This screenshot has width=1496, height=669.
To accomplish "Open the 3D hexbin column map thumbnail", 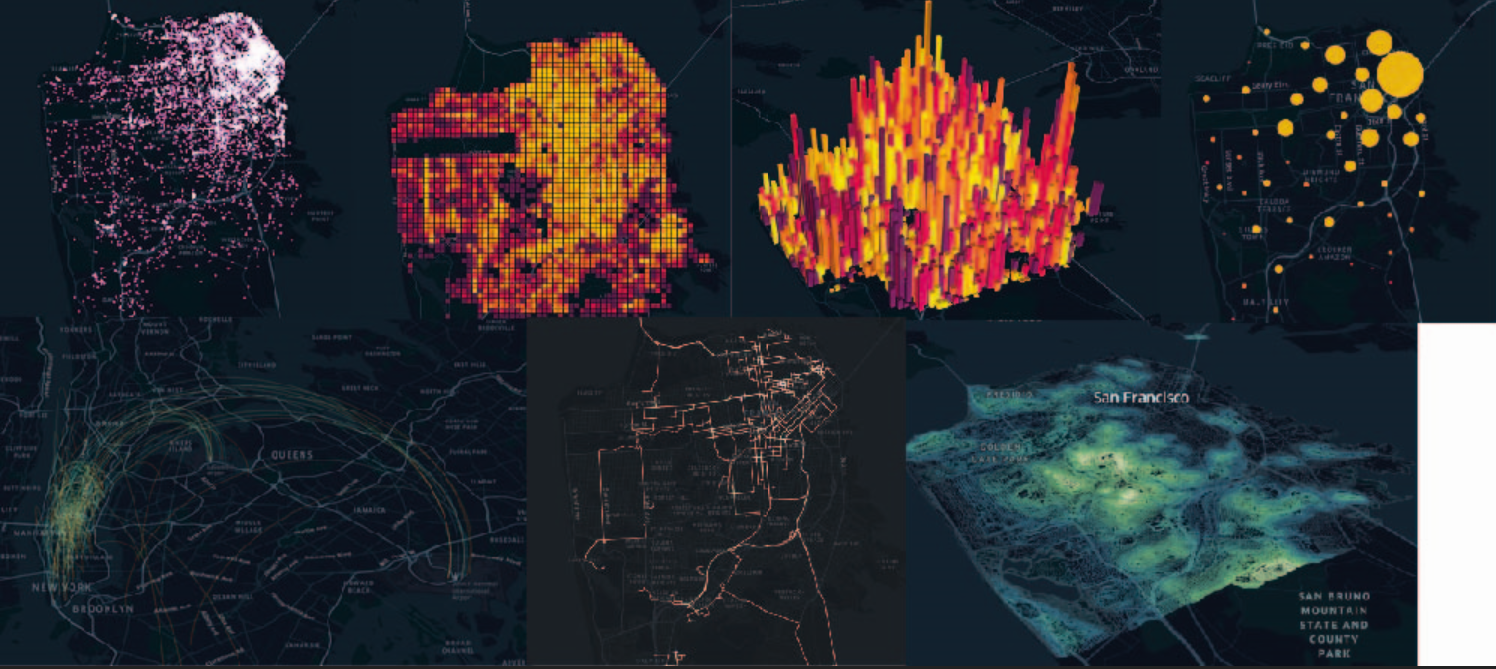I will pos(946,158).
